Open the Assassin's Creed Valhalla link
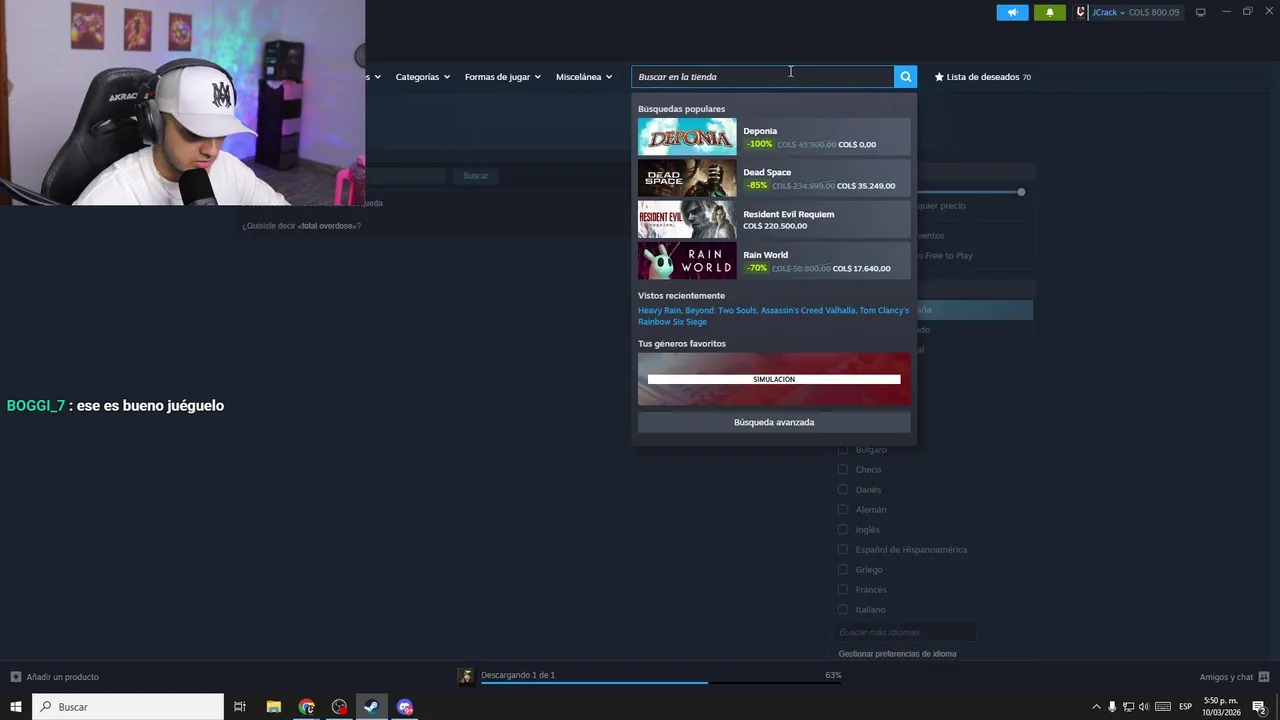This screenshot has width=1280, height=720. 808,311
